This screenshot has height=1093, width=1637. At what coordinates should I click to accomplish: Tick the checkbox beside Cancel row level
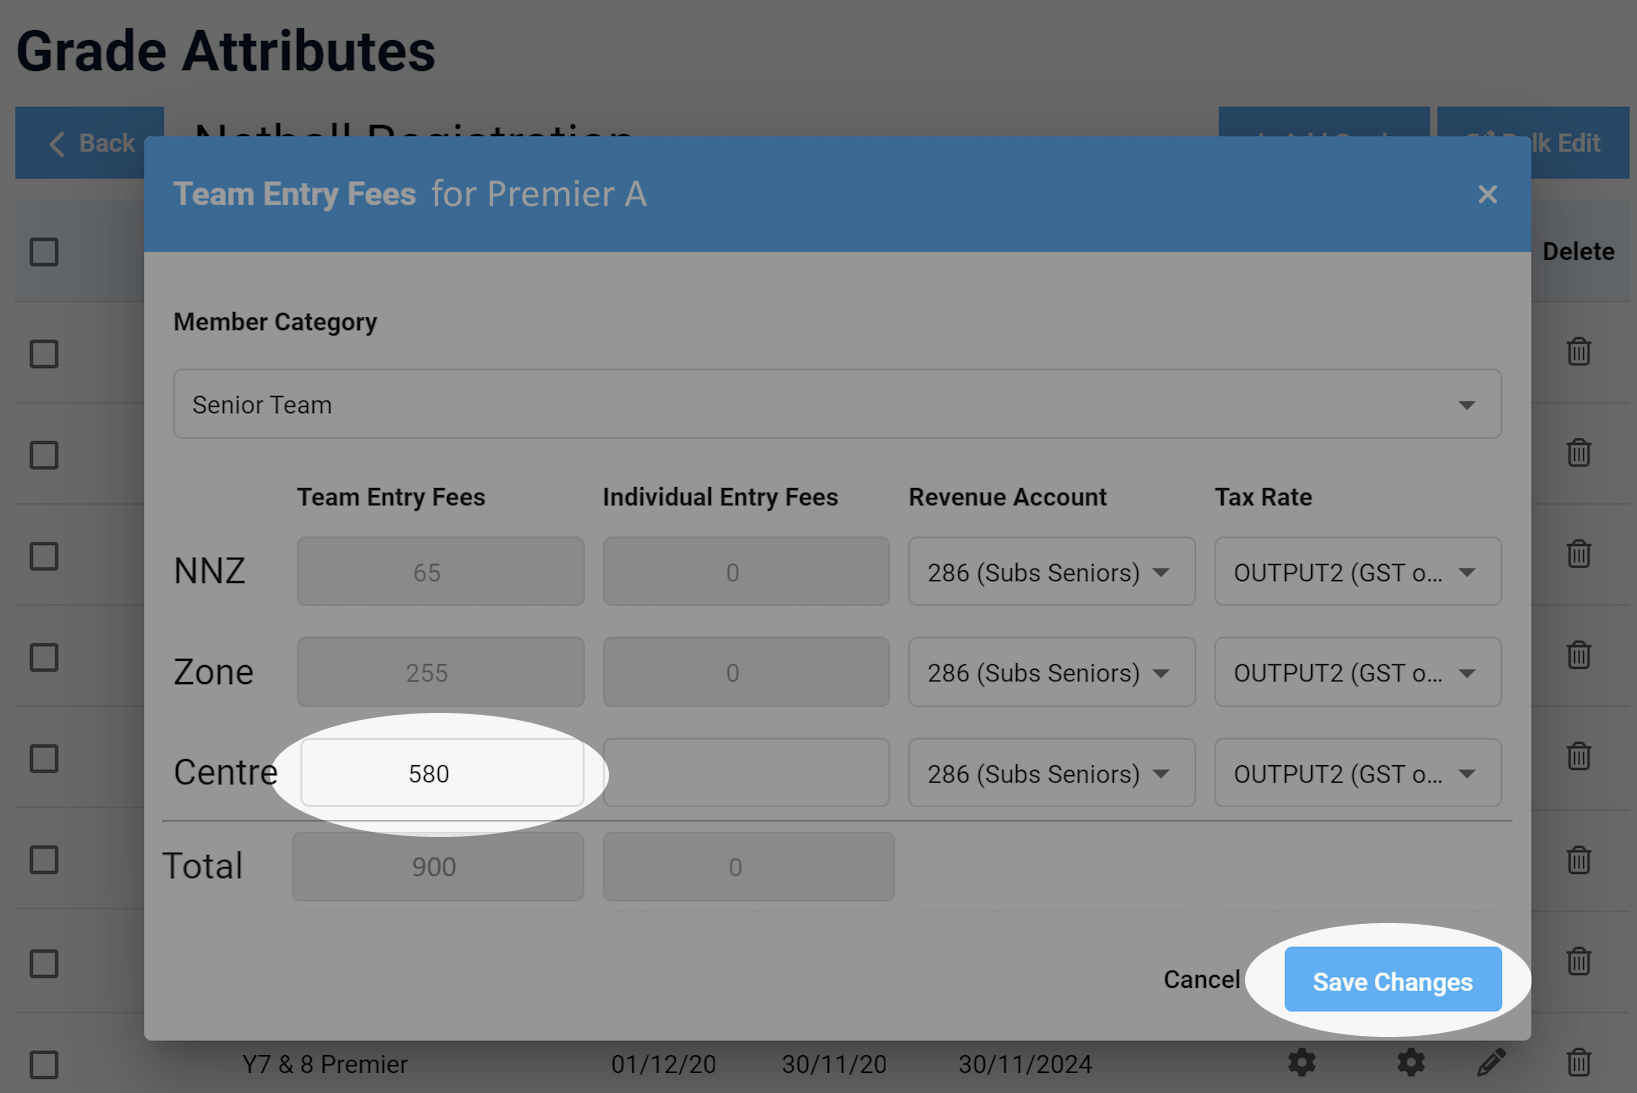[x=44, y=964]
